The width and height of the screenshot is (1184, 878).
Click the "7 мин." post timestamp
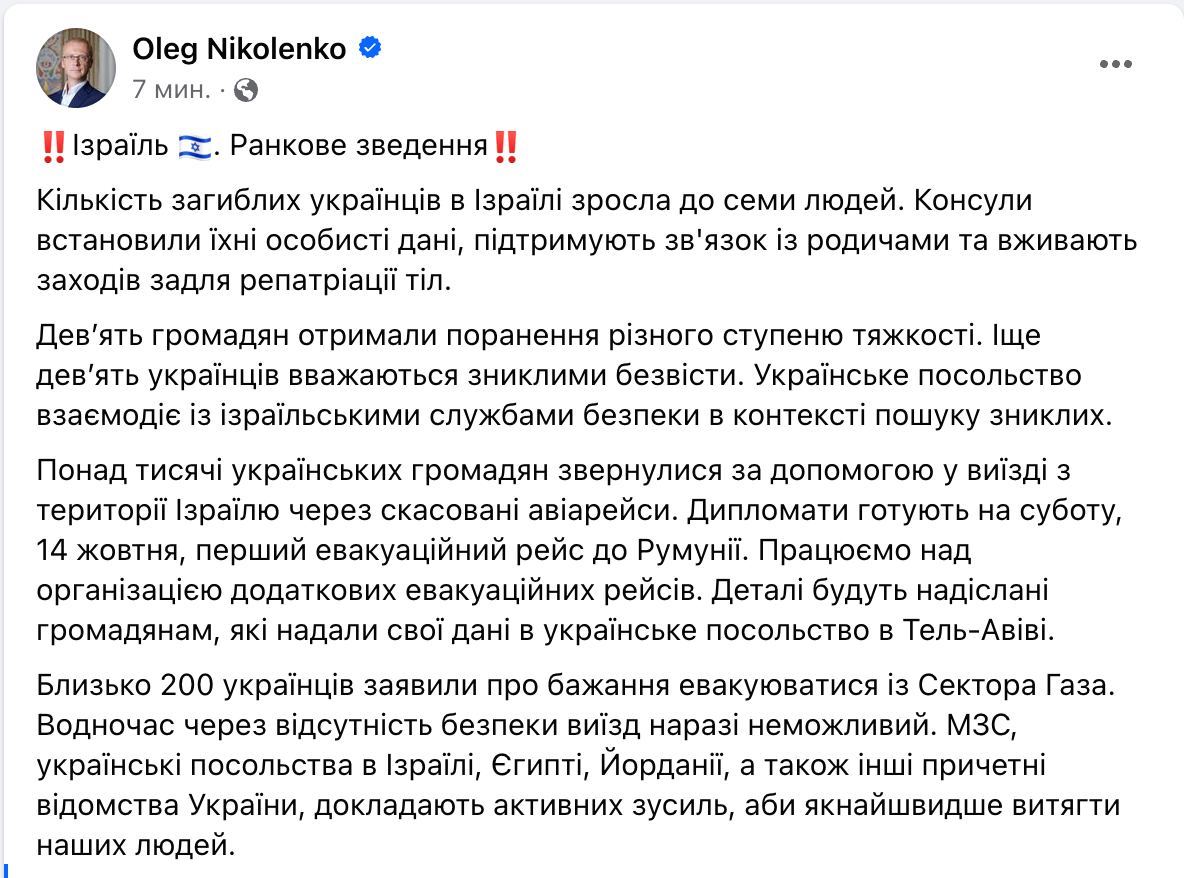tap(171, 90)
